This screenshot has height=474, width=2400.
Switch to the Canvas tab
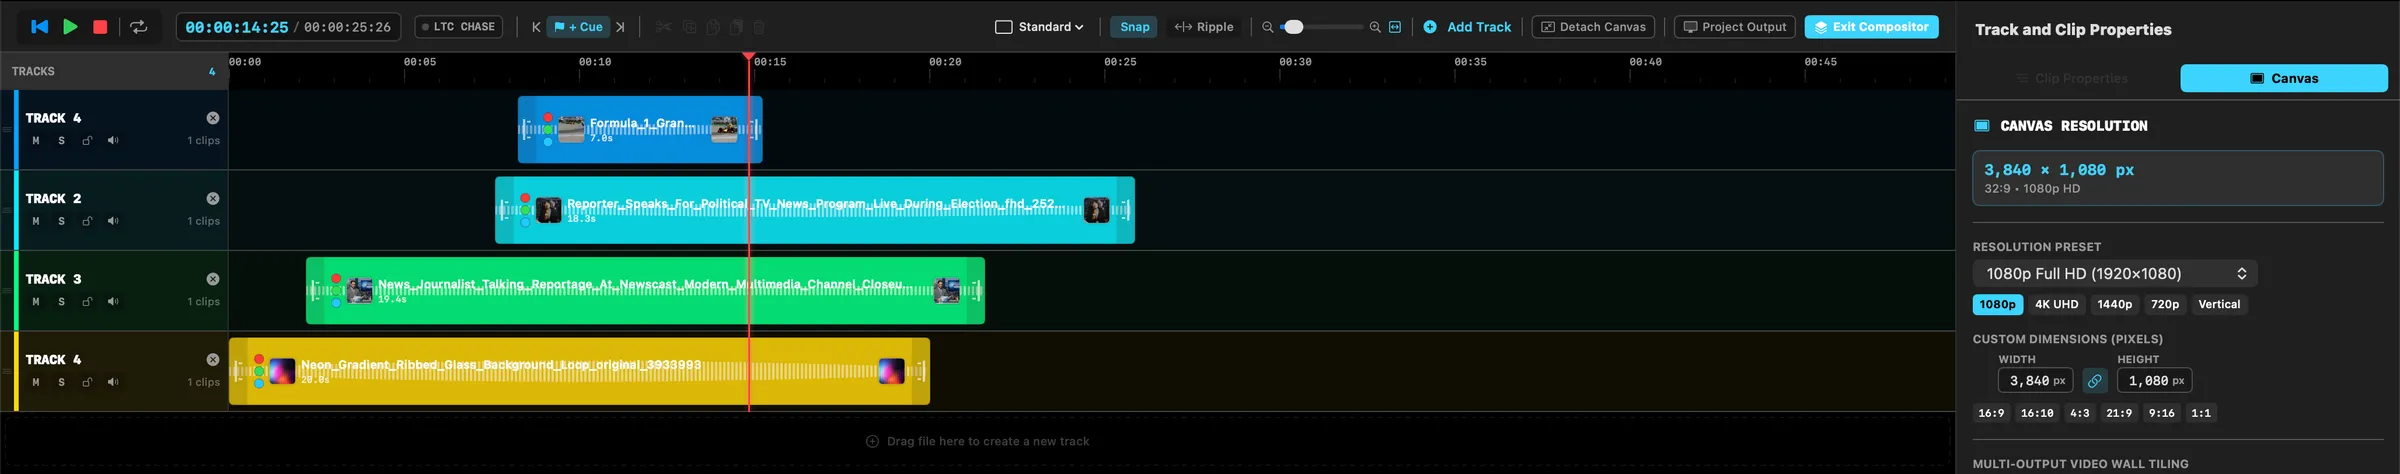[x=2284, y=78]
